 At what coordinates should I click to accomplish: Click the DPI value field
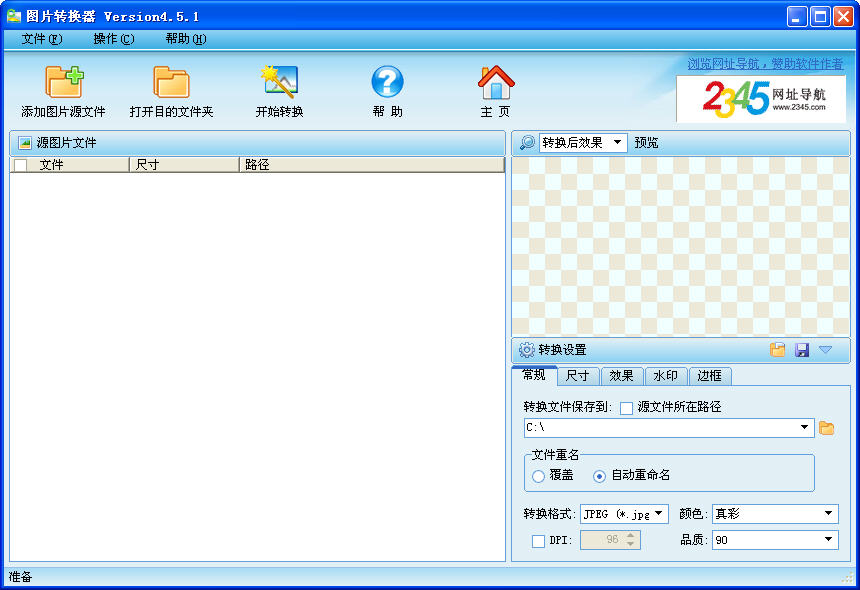click(x=603, y=540)
